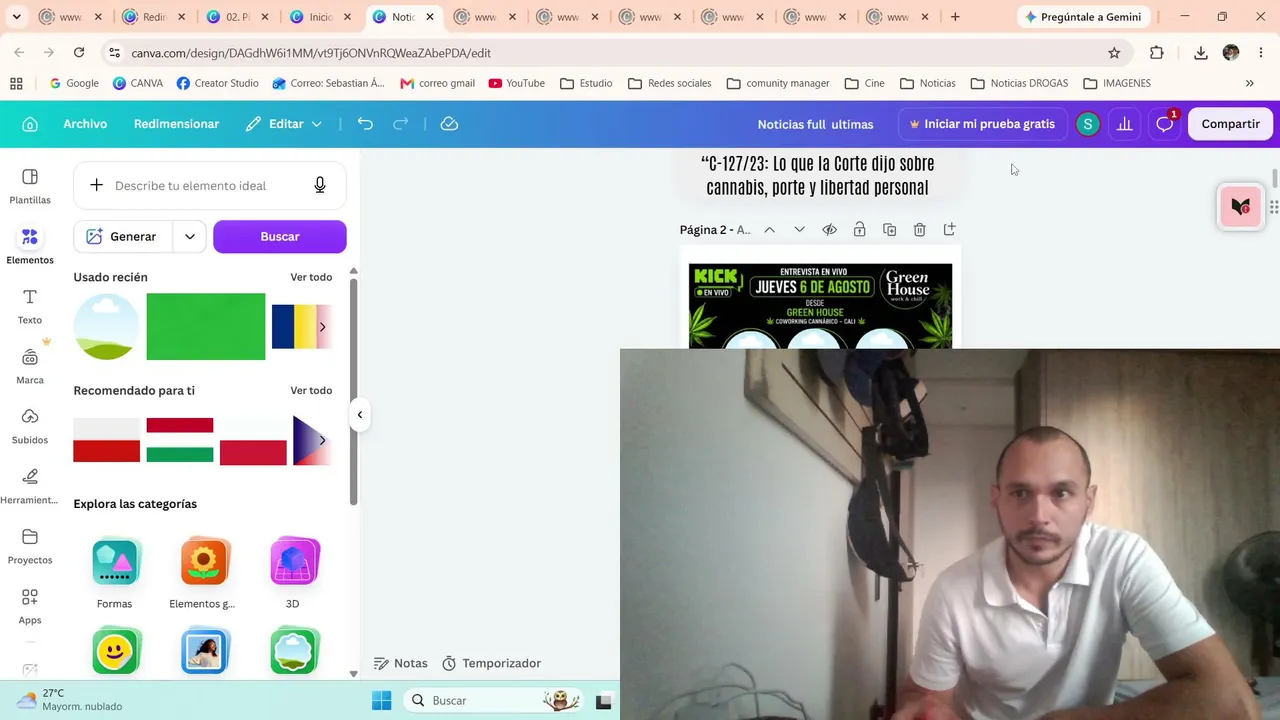Click the redo arrow in the toolbar
The image size is (1280, 720).
click(x=401, y=124)
